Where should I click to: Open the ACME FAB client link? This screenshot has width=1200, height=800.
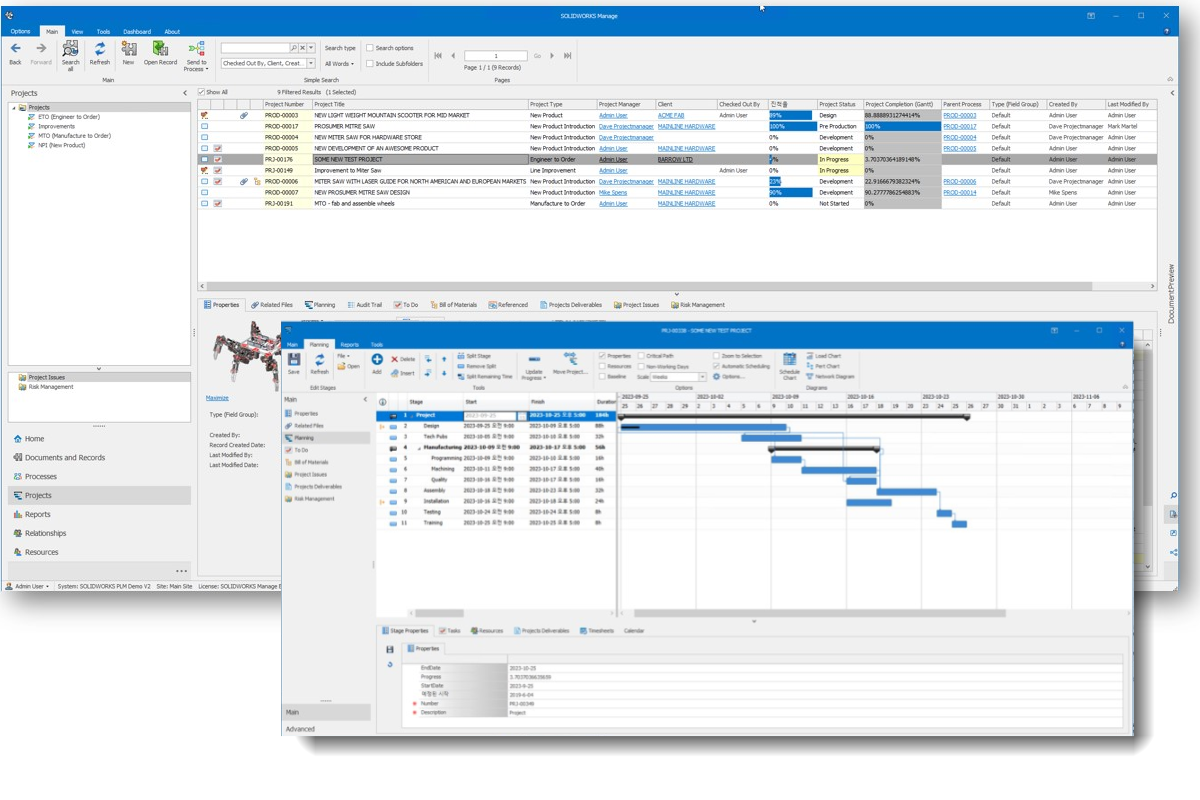(x=671, y=115)
